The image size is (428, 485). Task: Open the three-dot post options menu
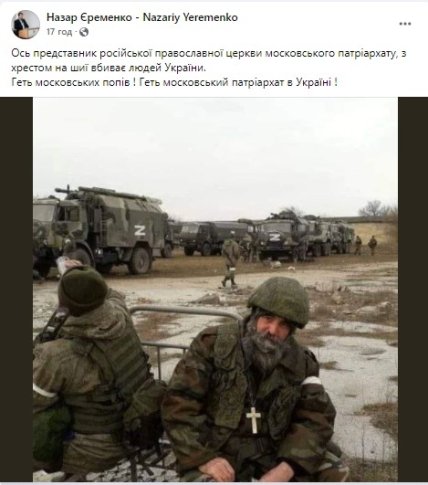[x=405, y=24]
